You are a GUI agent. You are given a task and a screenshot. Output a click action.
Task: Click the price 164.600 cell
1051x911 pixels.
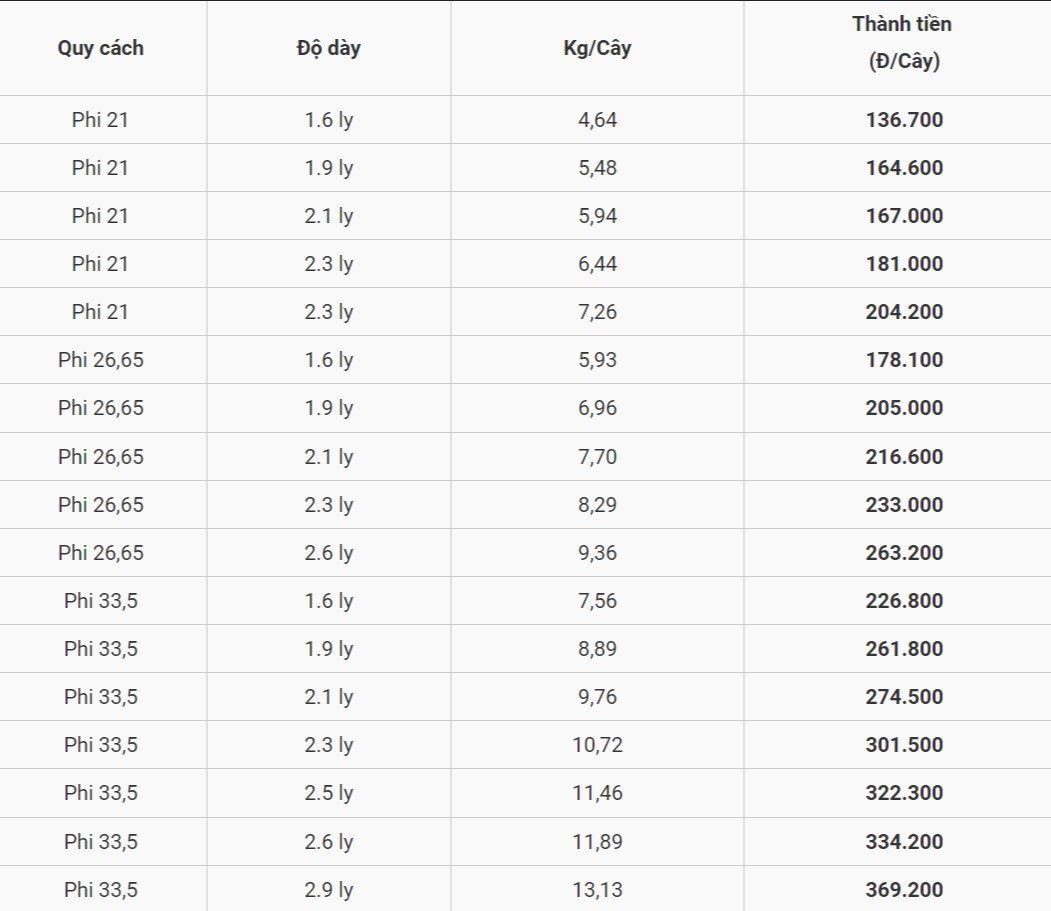pos(904,168)
